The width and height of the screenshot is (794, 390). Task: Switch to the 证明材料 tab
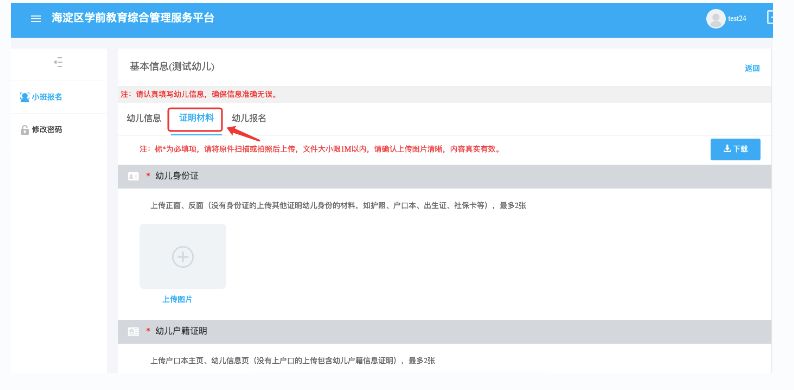(x=196, y=119)
